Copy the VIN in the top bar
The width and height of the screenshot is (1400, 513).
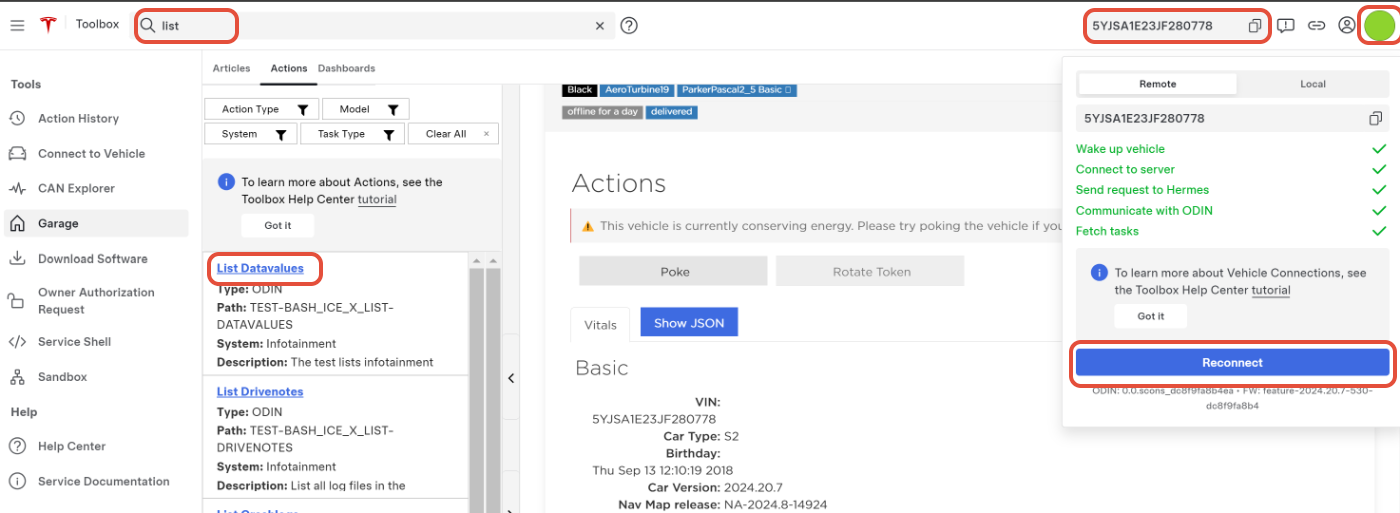tap(1254, 26)
